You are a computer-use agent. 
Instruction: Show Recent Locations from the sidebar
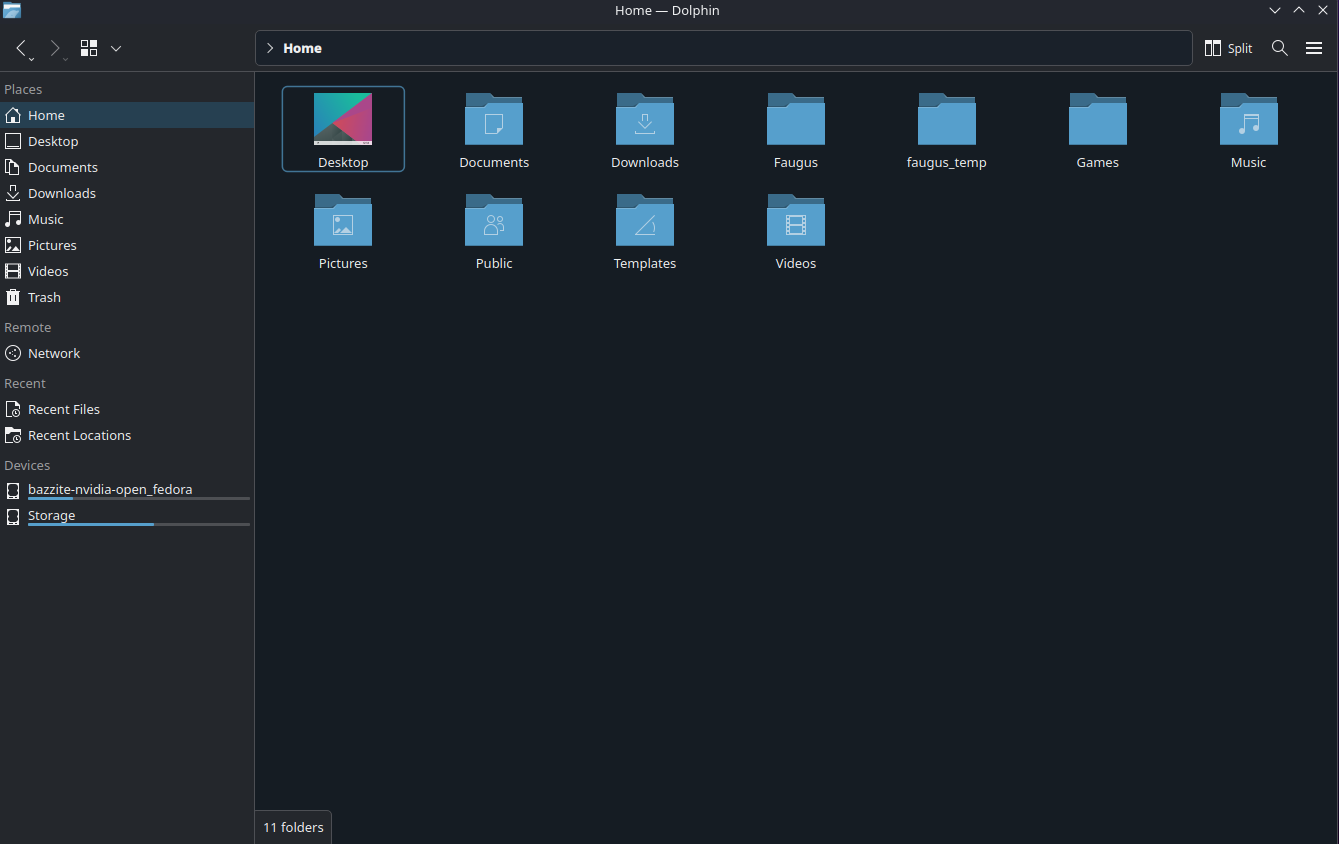pos(127,435)
